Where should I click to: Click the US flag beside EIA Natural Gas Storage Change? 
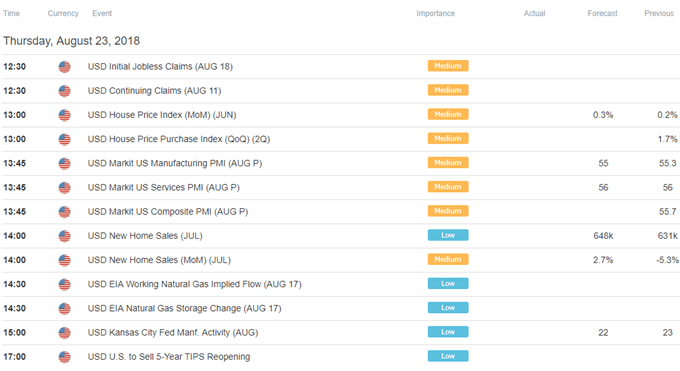pos(65,309)
